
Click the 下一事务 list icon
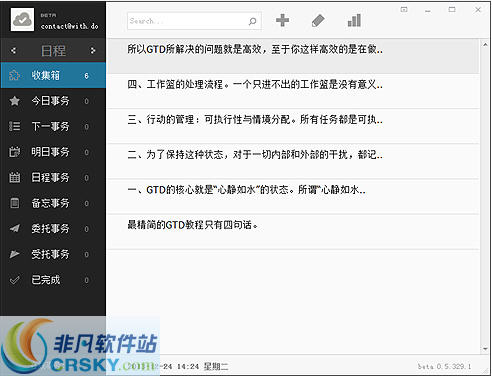coord(14,126)
